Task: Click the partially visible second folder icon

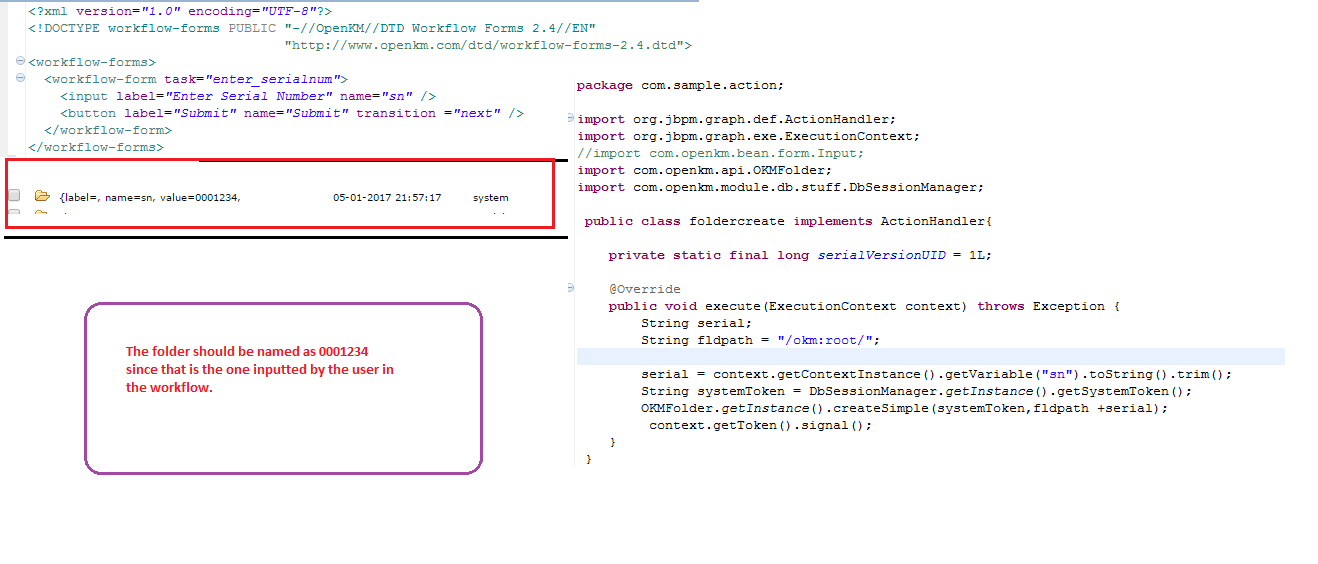Action: click(x=42, y=214)
